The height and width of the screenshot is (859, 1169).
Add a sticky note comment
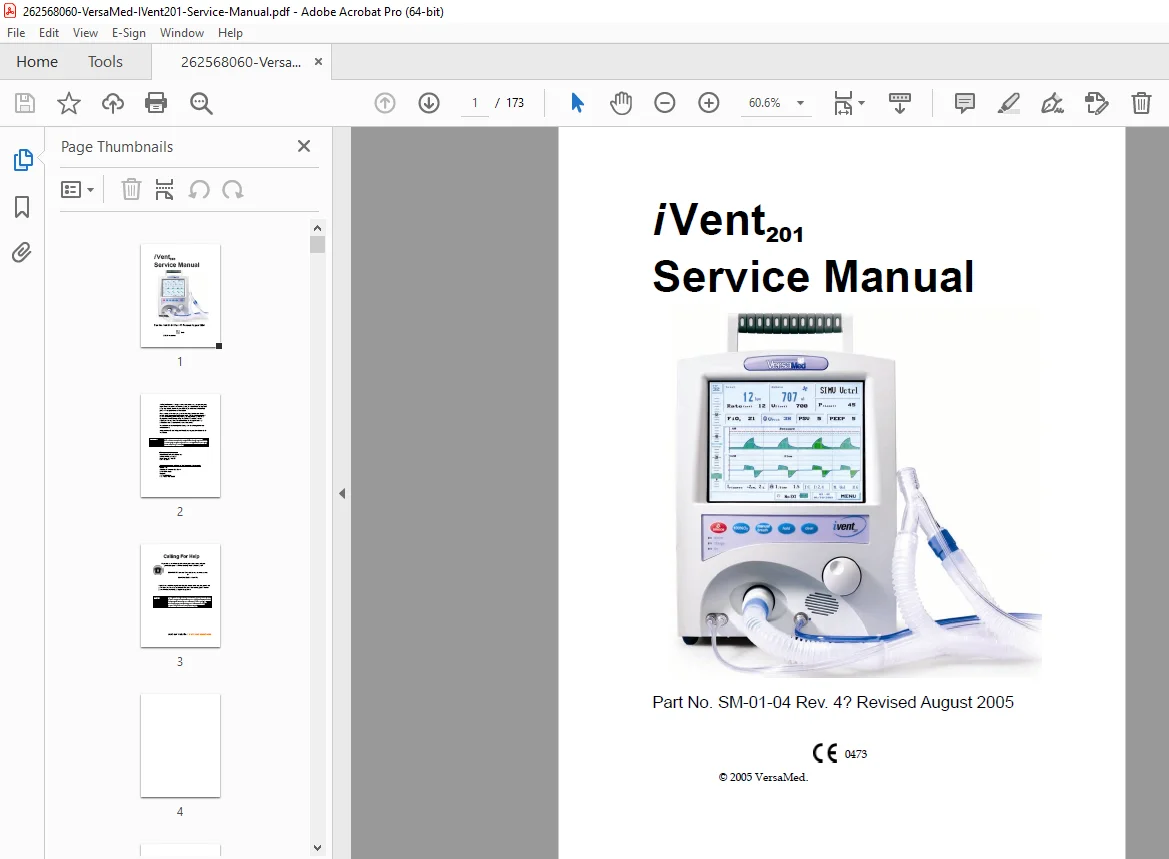pos(965,103)
